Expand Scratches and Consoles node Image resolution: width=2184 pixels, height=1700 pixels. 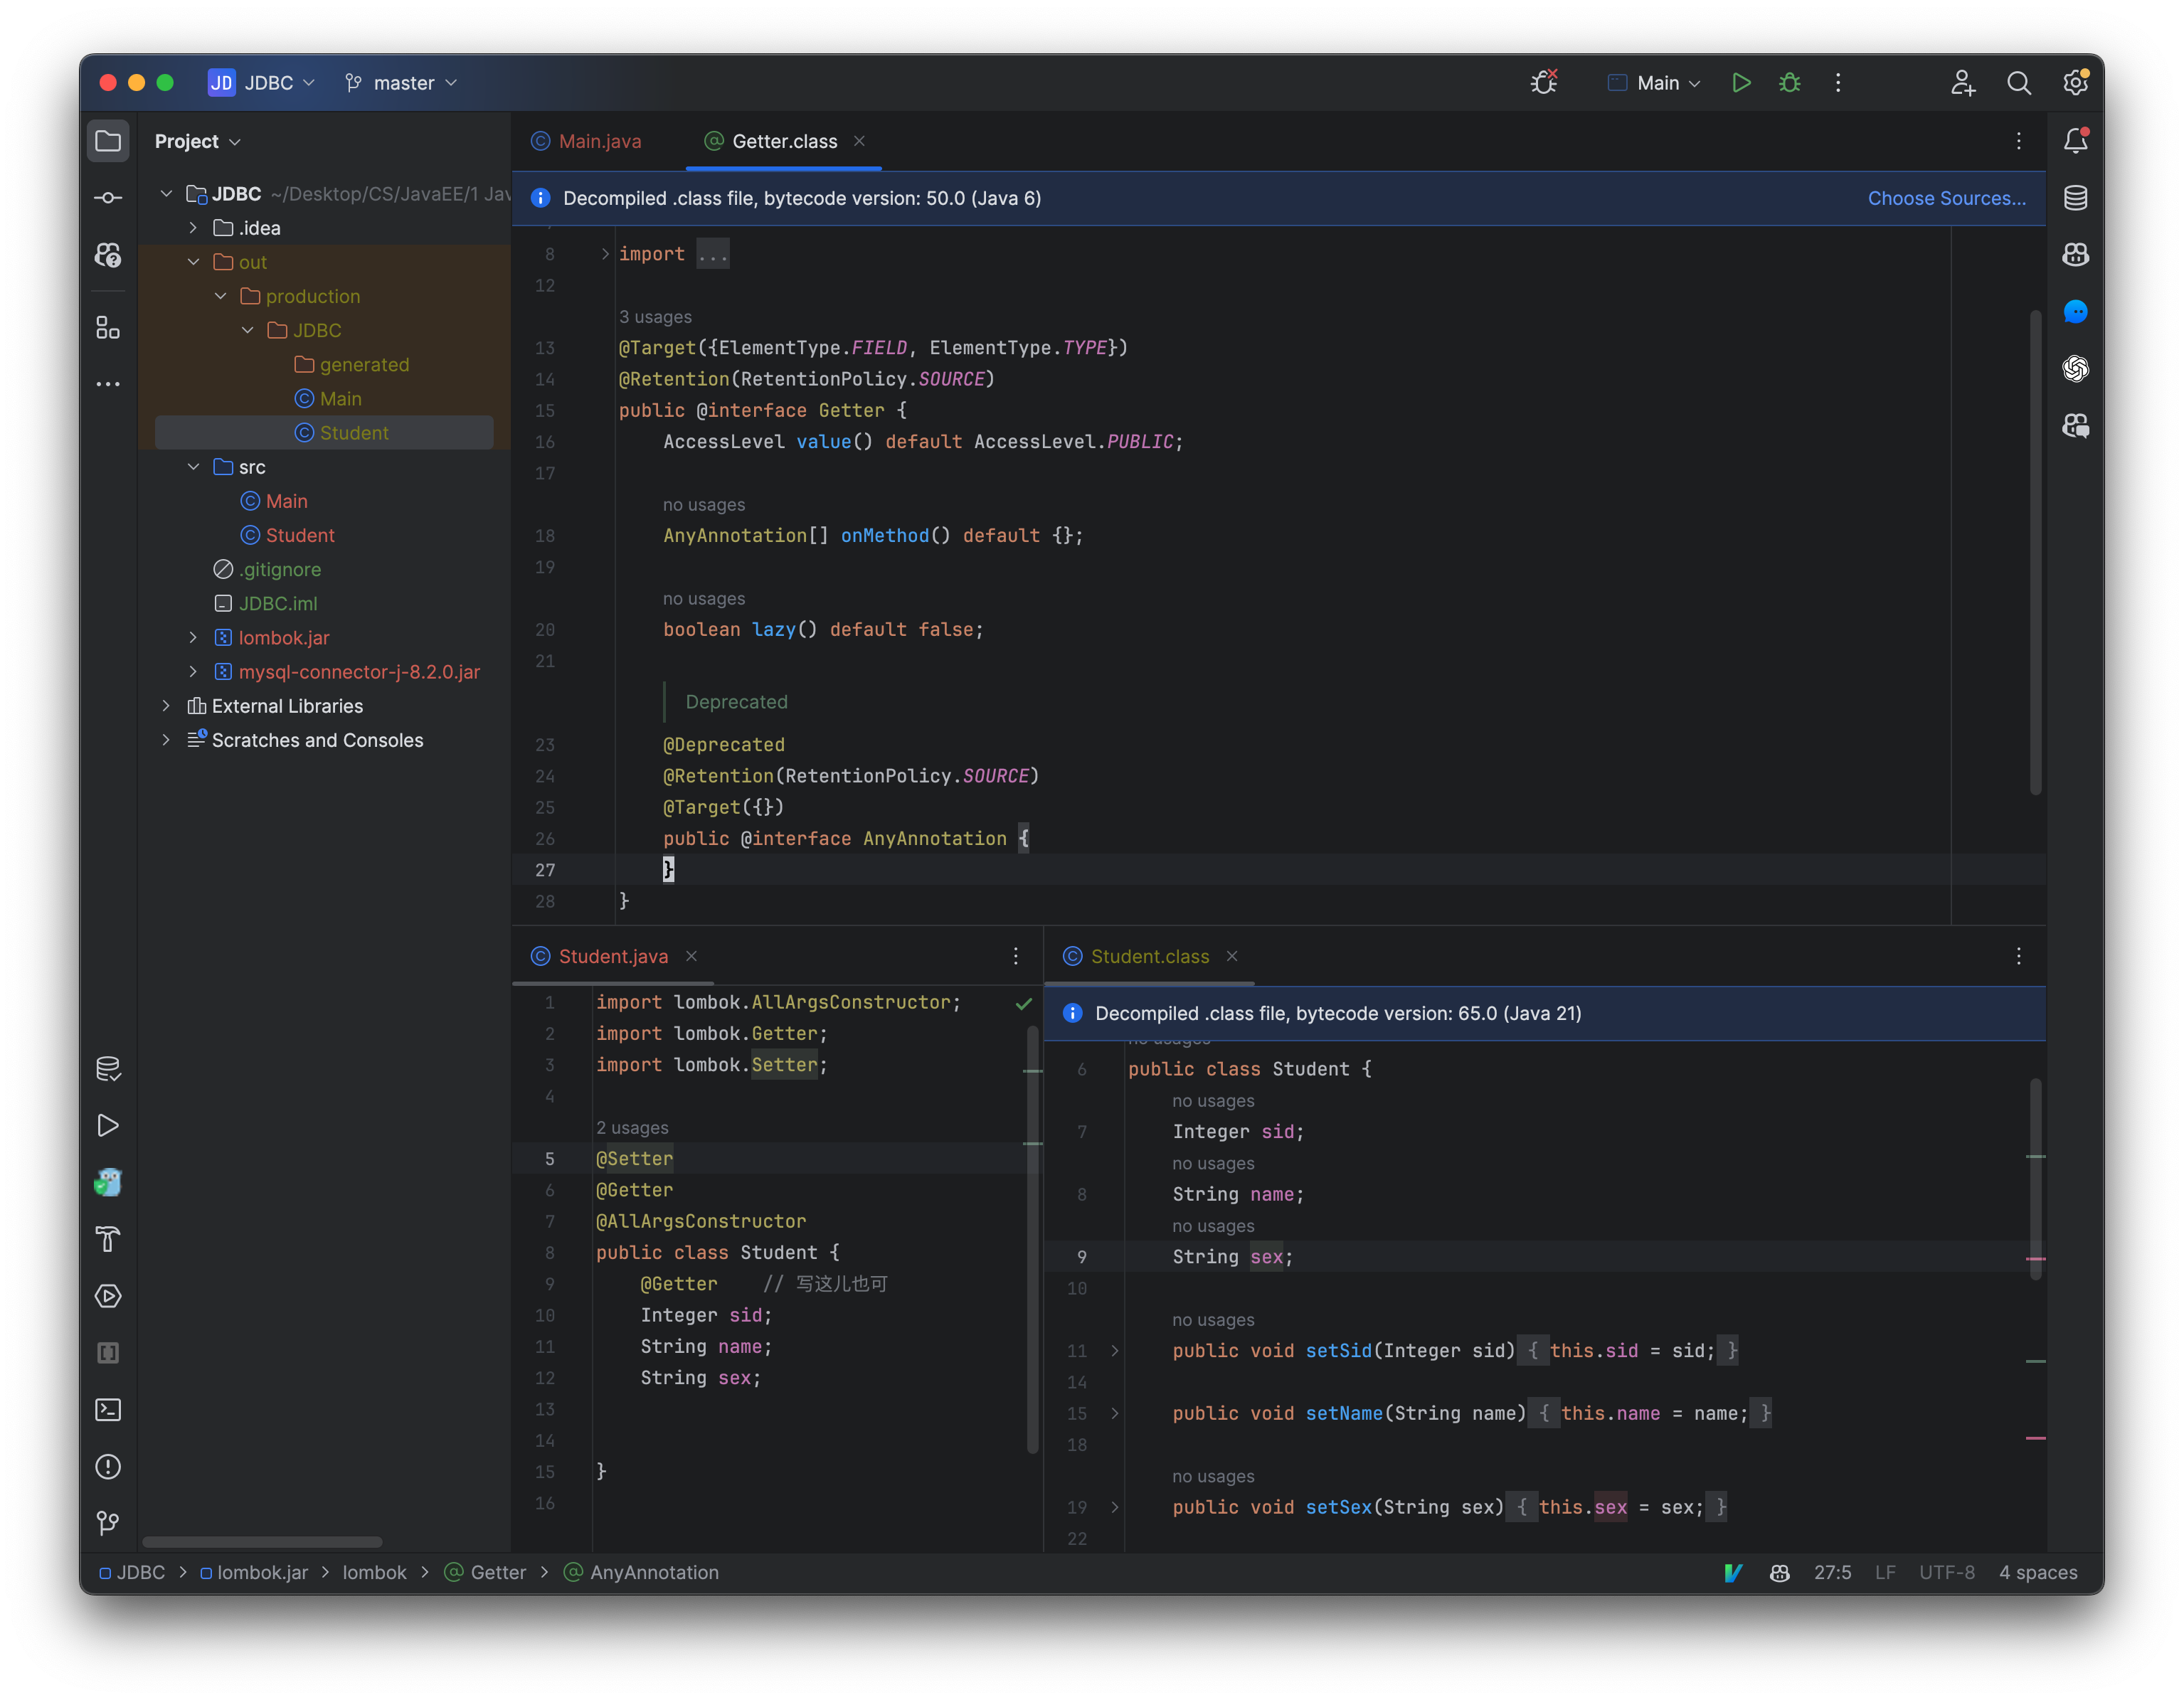click(167, 740)
